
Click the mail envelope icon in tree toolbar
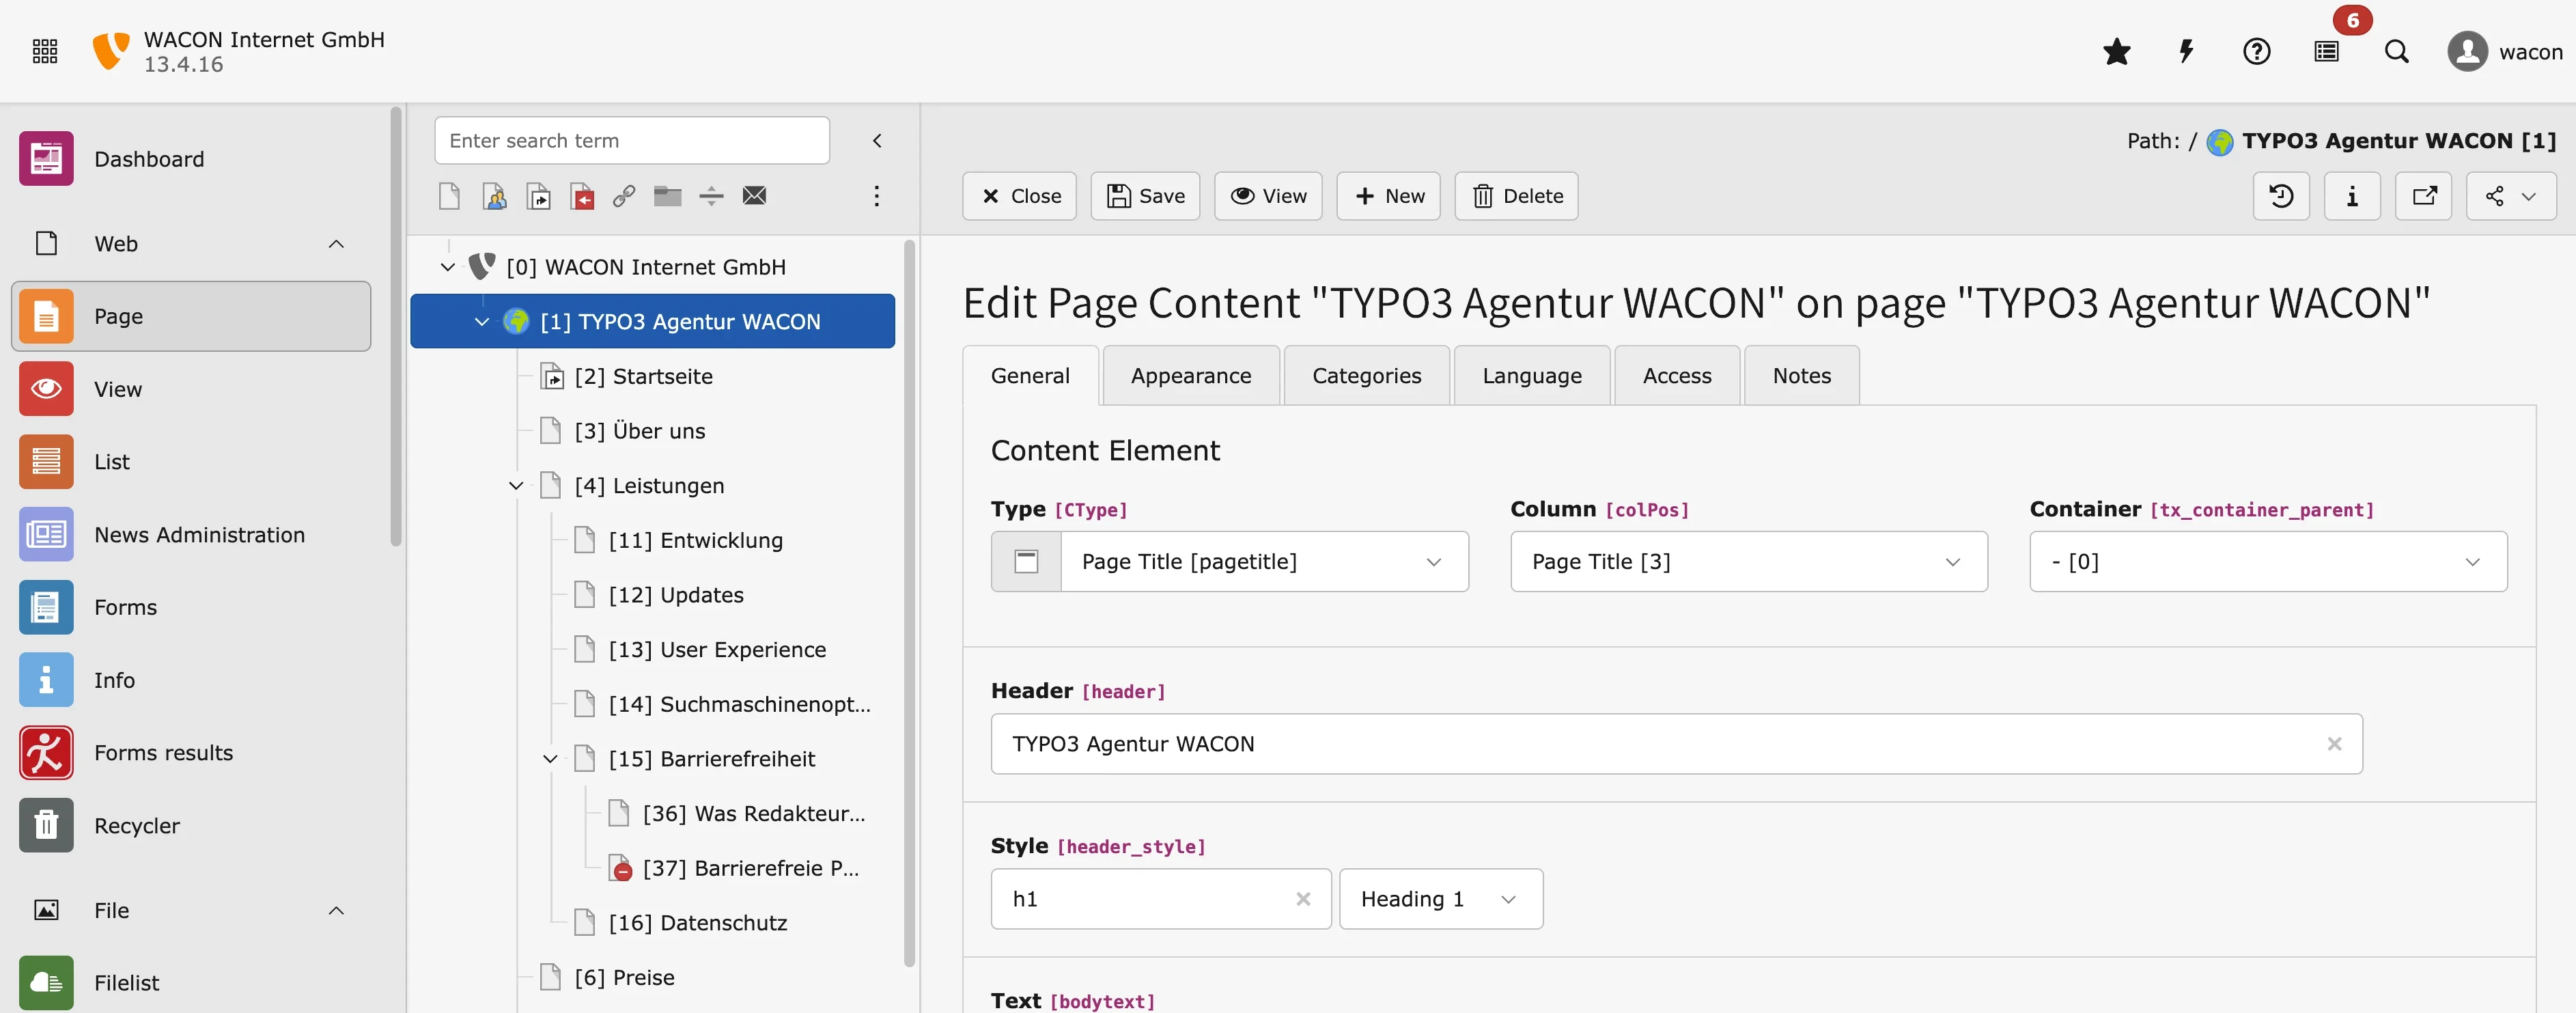[x=755, y=197]
